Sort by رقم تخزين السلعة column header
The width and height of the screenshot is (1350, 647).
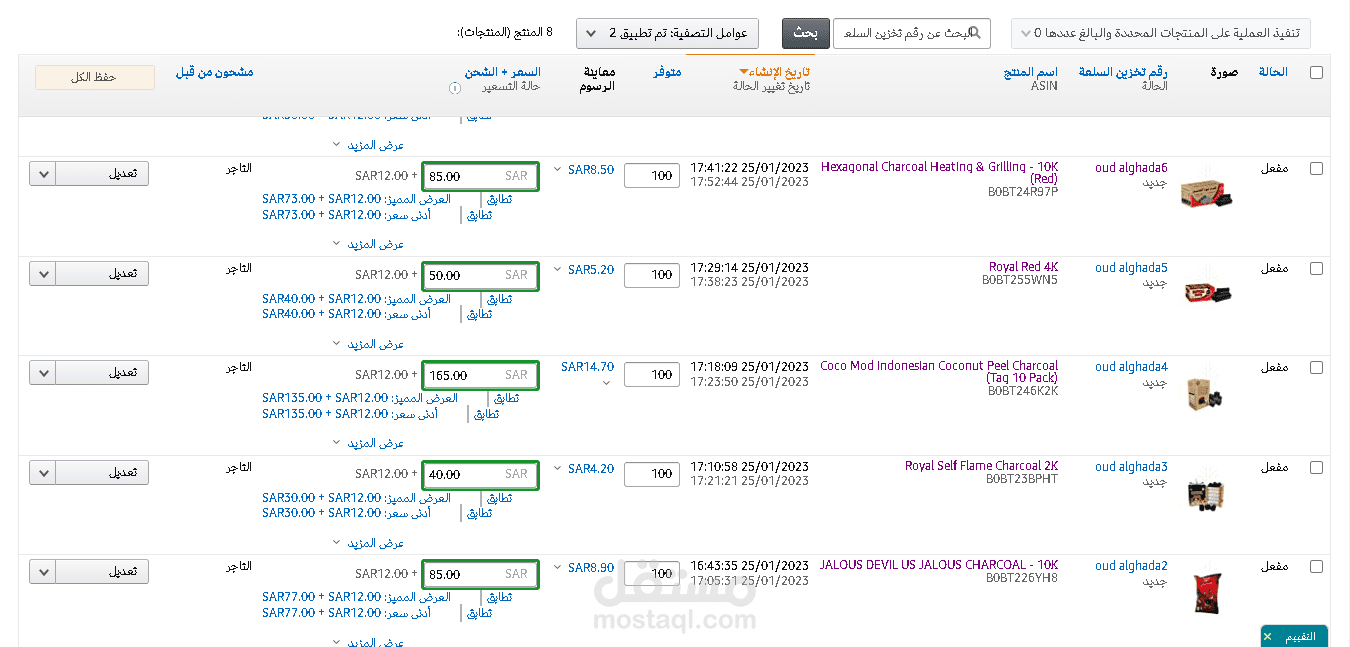pos(1123,72)
